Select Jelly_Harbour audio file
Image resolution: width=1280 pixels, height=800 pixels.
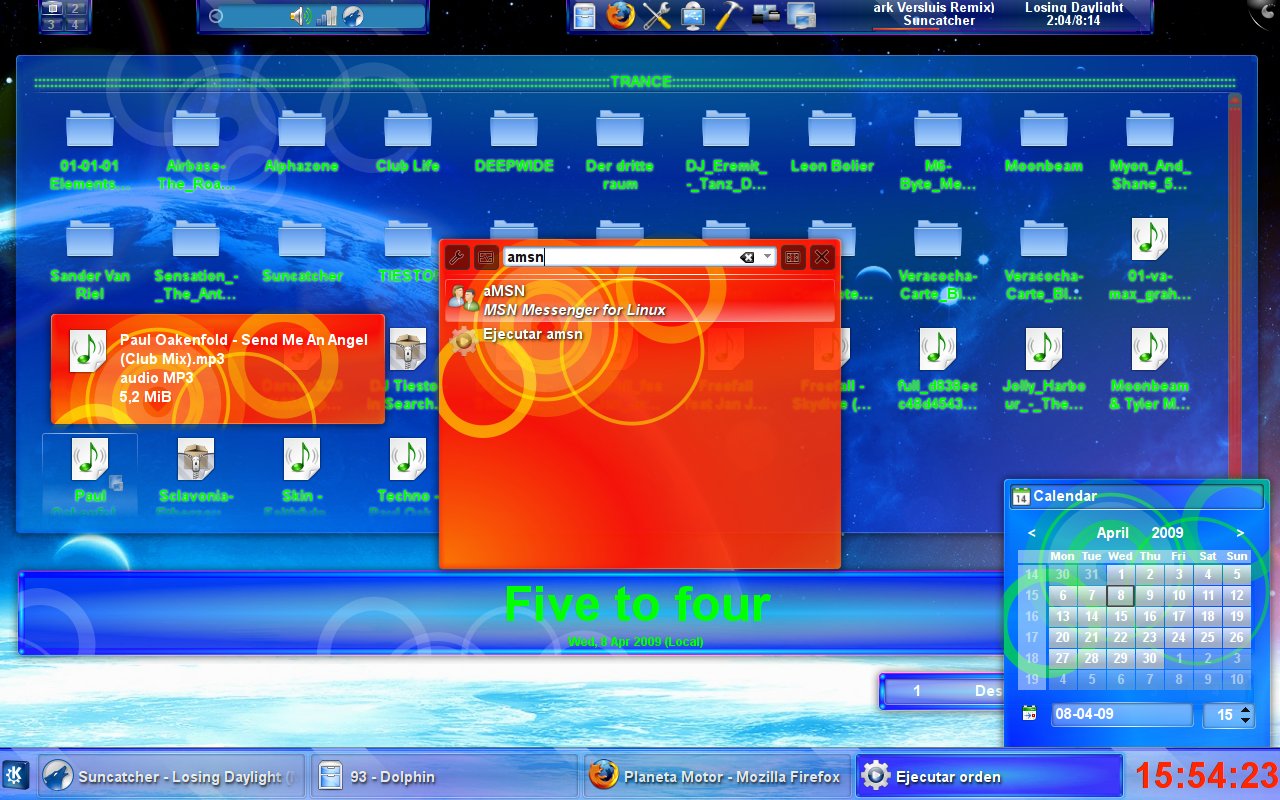click(x=1044, y=370)
